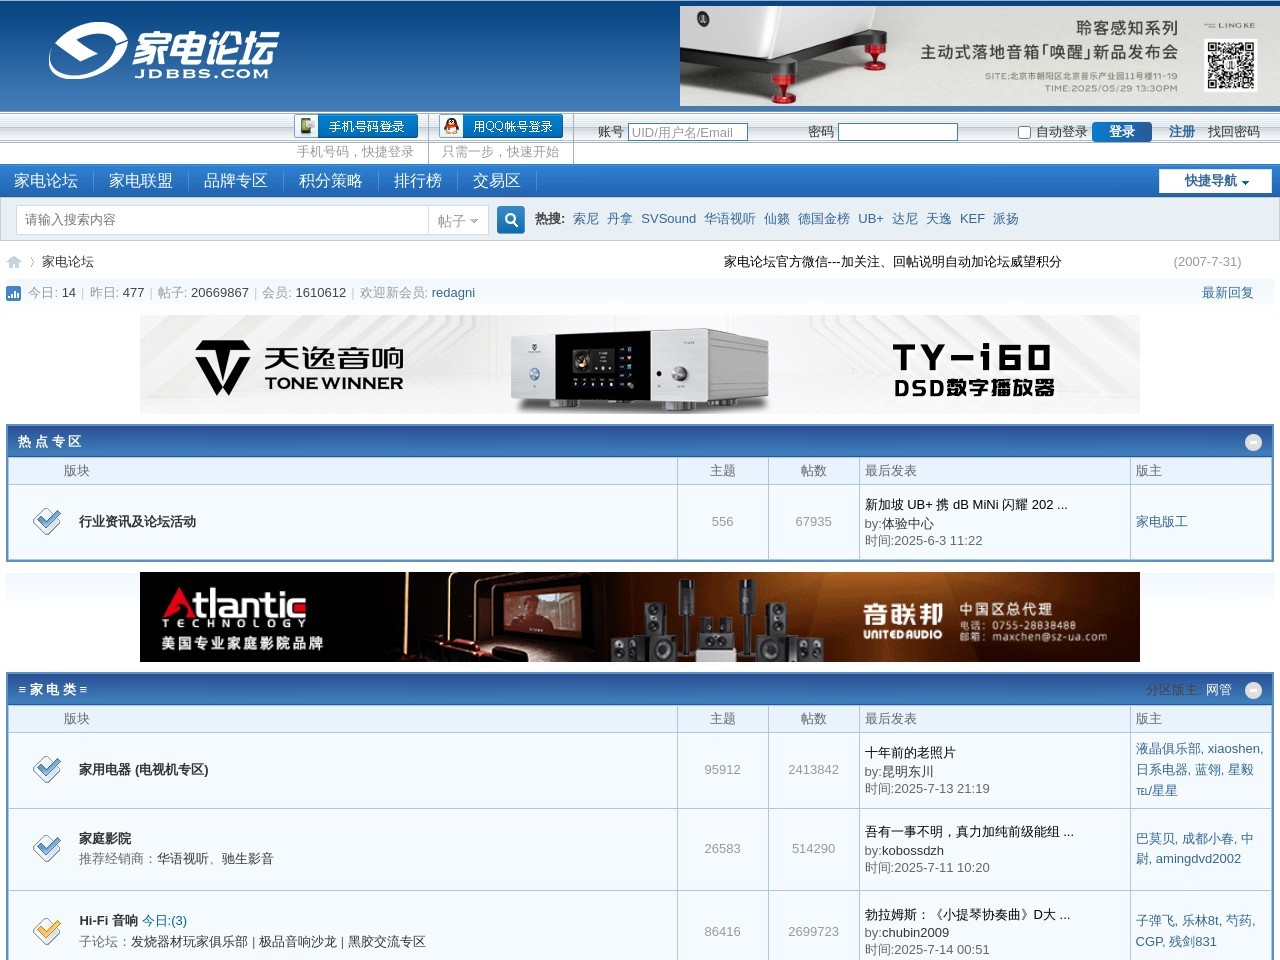Collapse the 家电类 section
1280x960 pixels.
point(1253,690)
